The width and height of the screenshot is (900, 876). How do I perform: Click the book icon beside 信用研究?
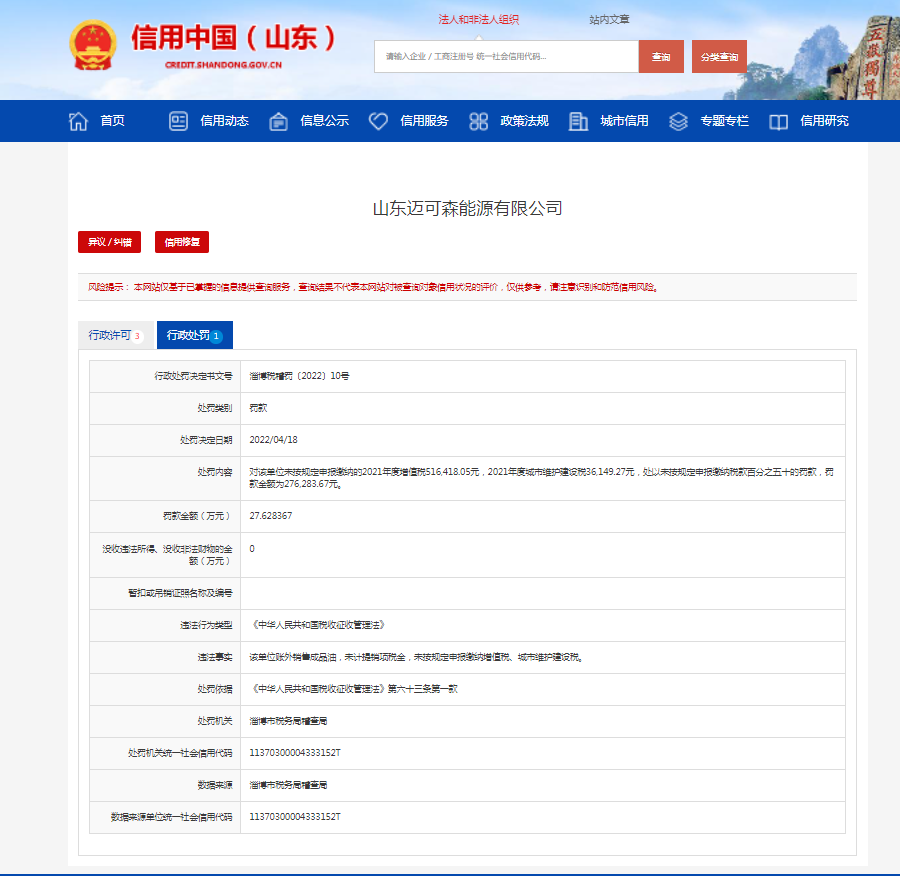point(778,122)
